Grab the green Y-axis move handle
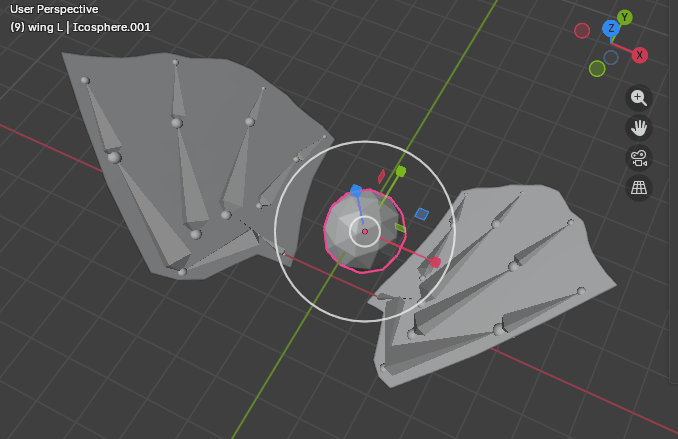 click(401, 172)
